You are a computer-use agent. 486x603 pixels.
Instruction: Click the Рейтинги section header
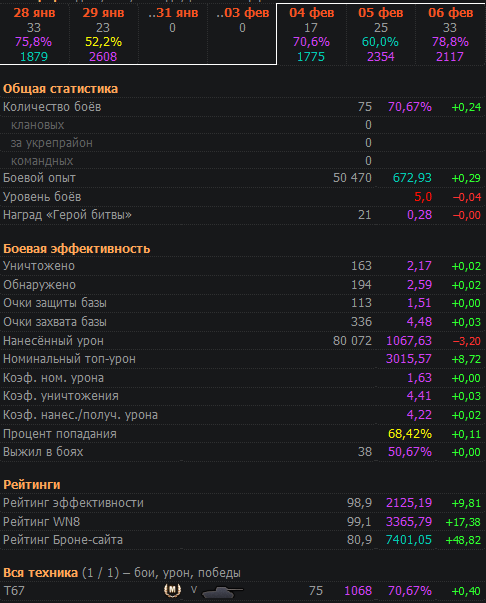(32, 485)
